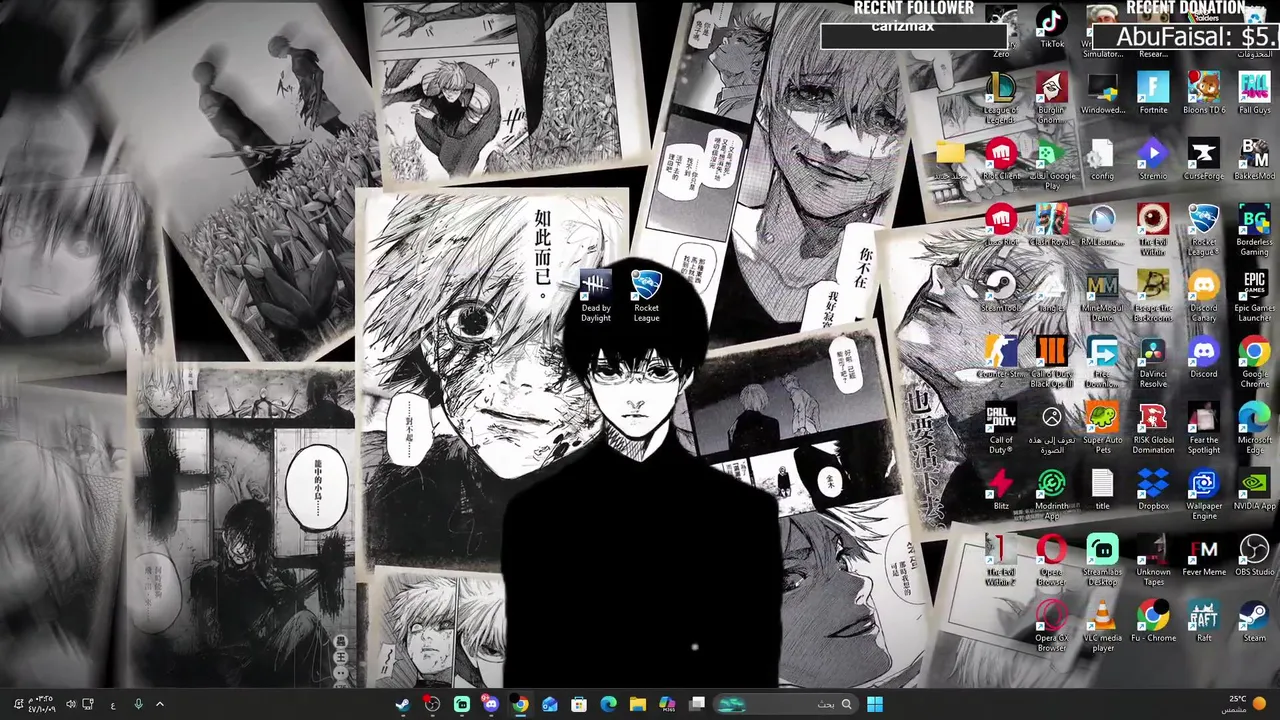Open Escape the Backrooms shortcut
The image size is (1280, 720).
[x=1153, y=297]
